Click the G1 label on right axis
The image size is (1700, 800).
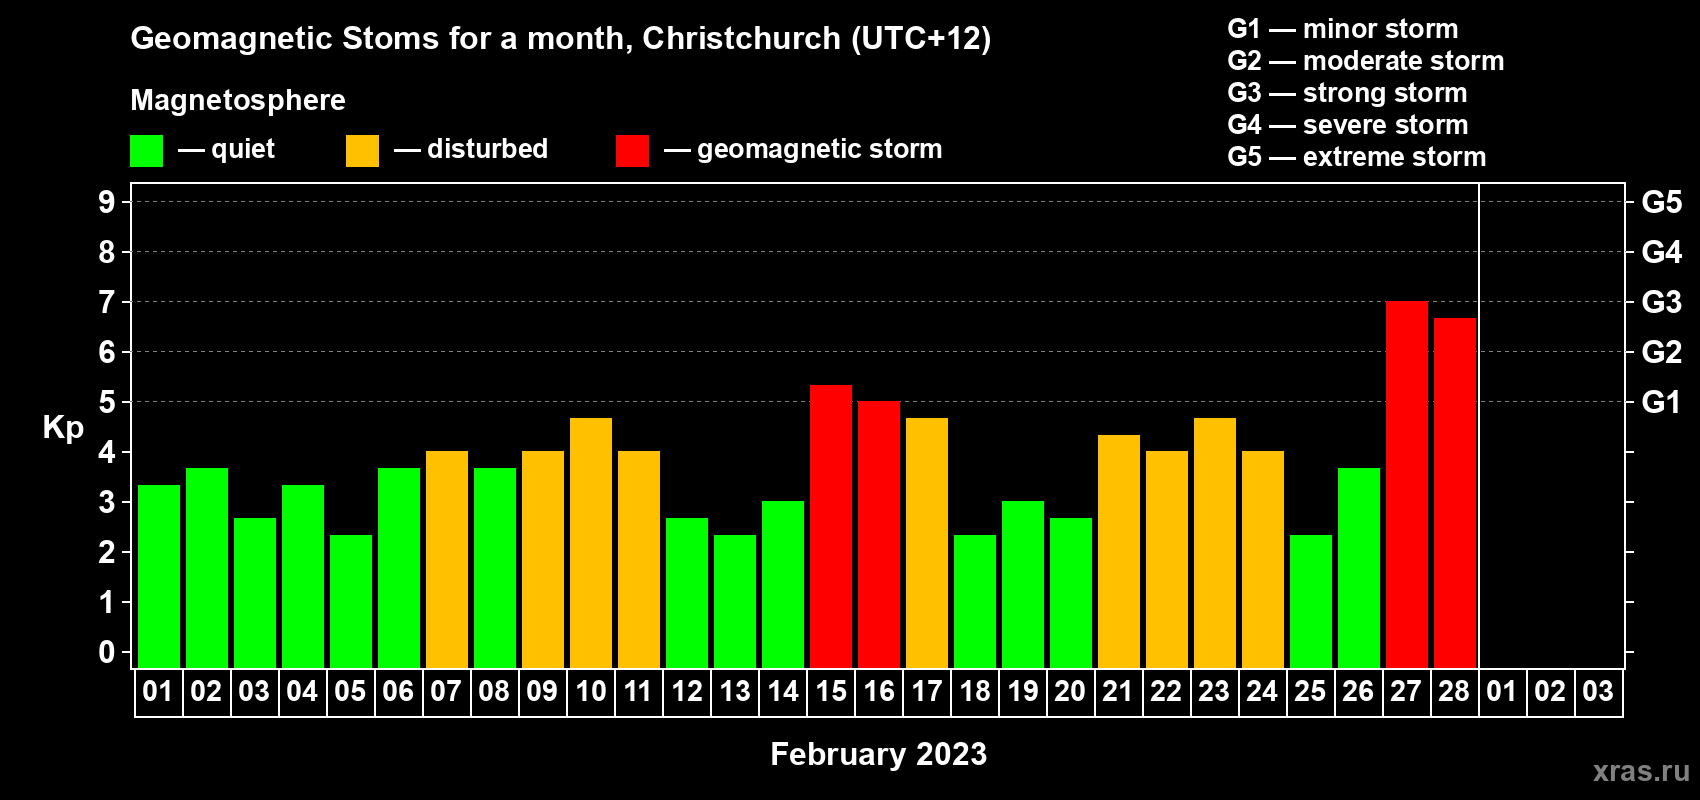[1661, 402]
